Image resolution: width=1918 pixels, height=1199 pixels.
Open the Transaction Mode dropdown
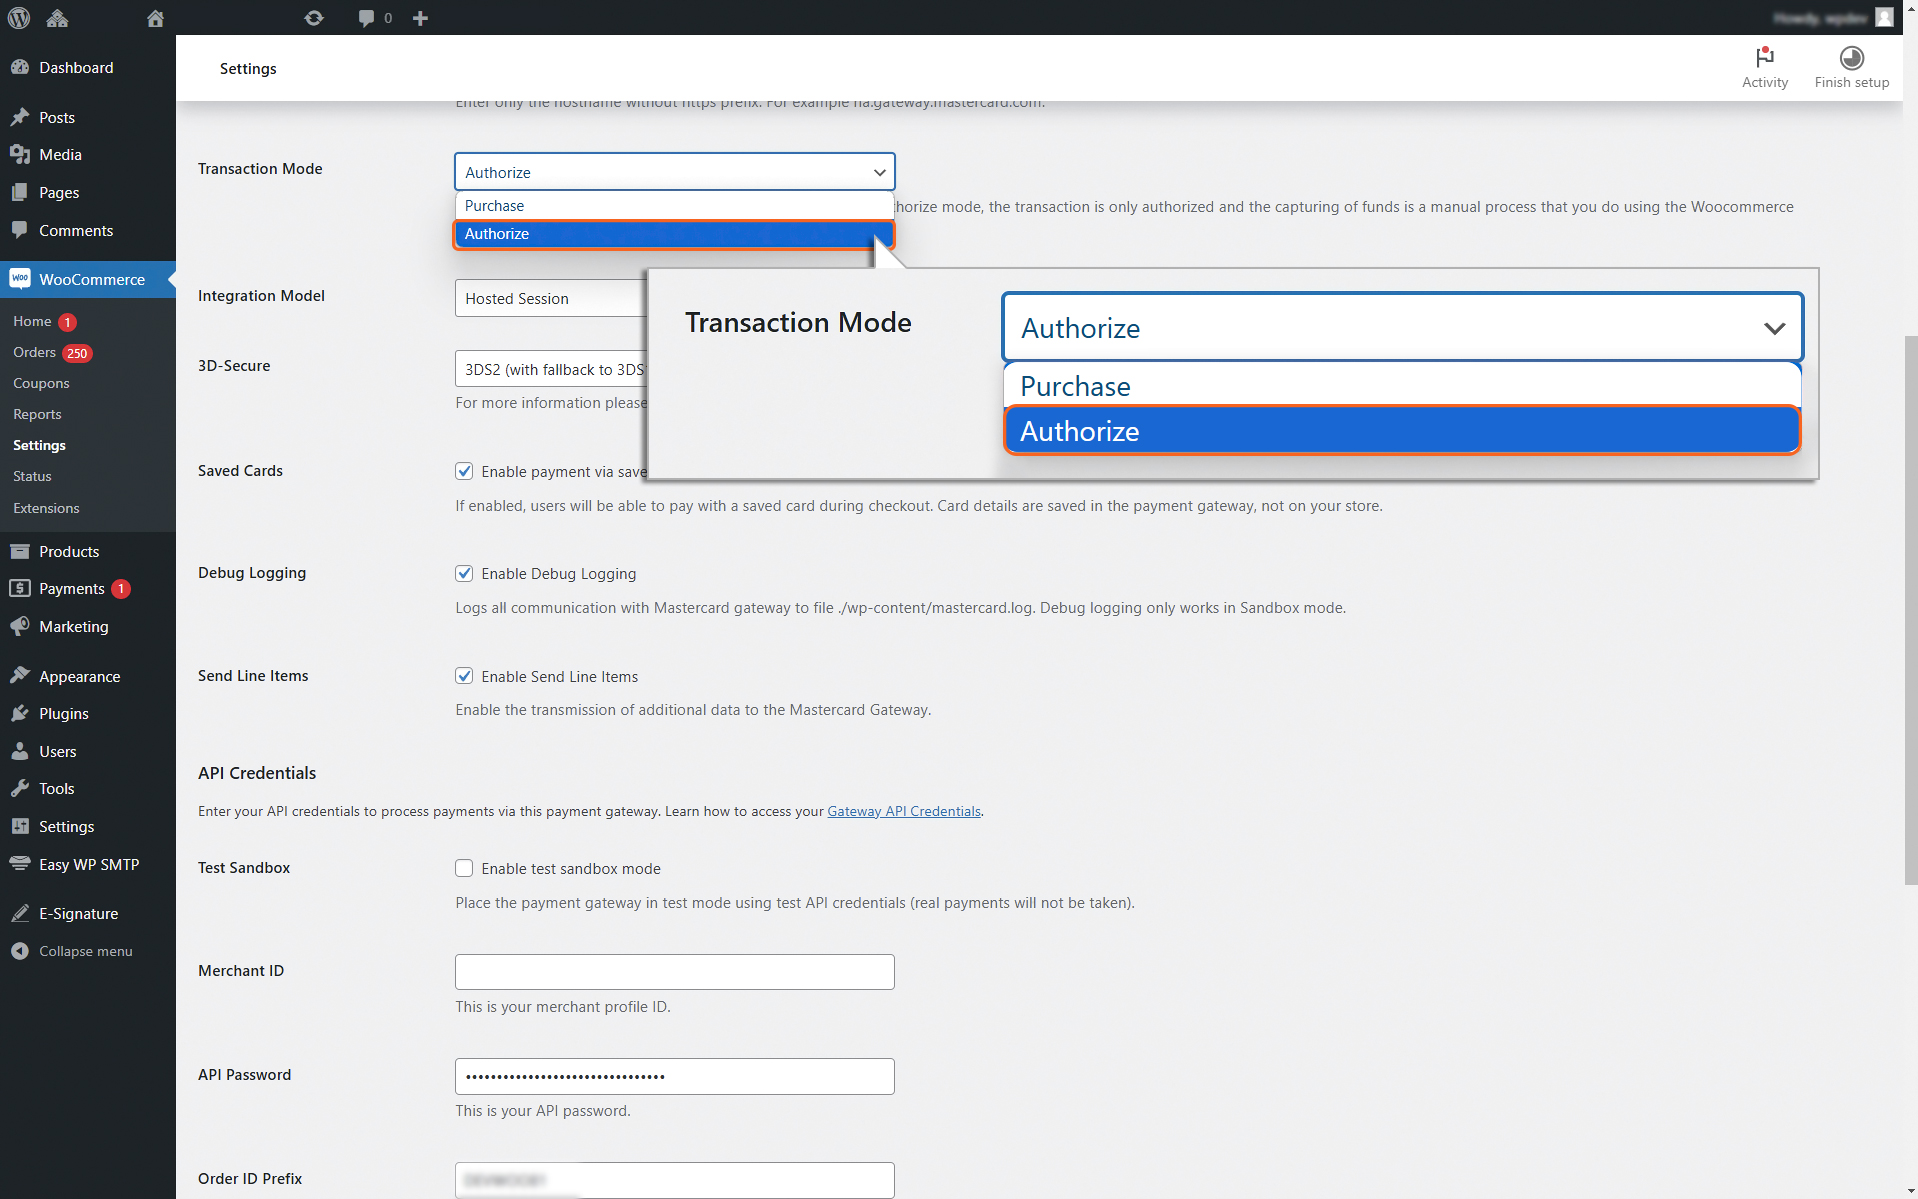coord(675,172)
